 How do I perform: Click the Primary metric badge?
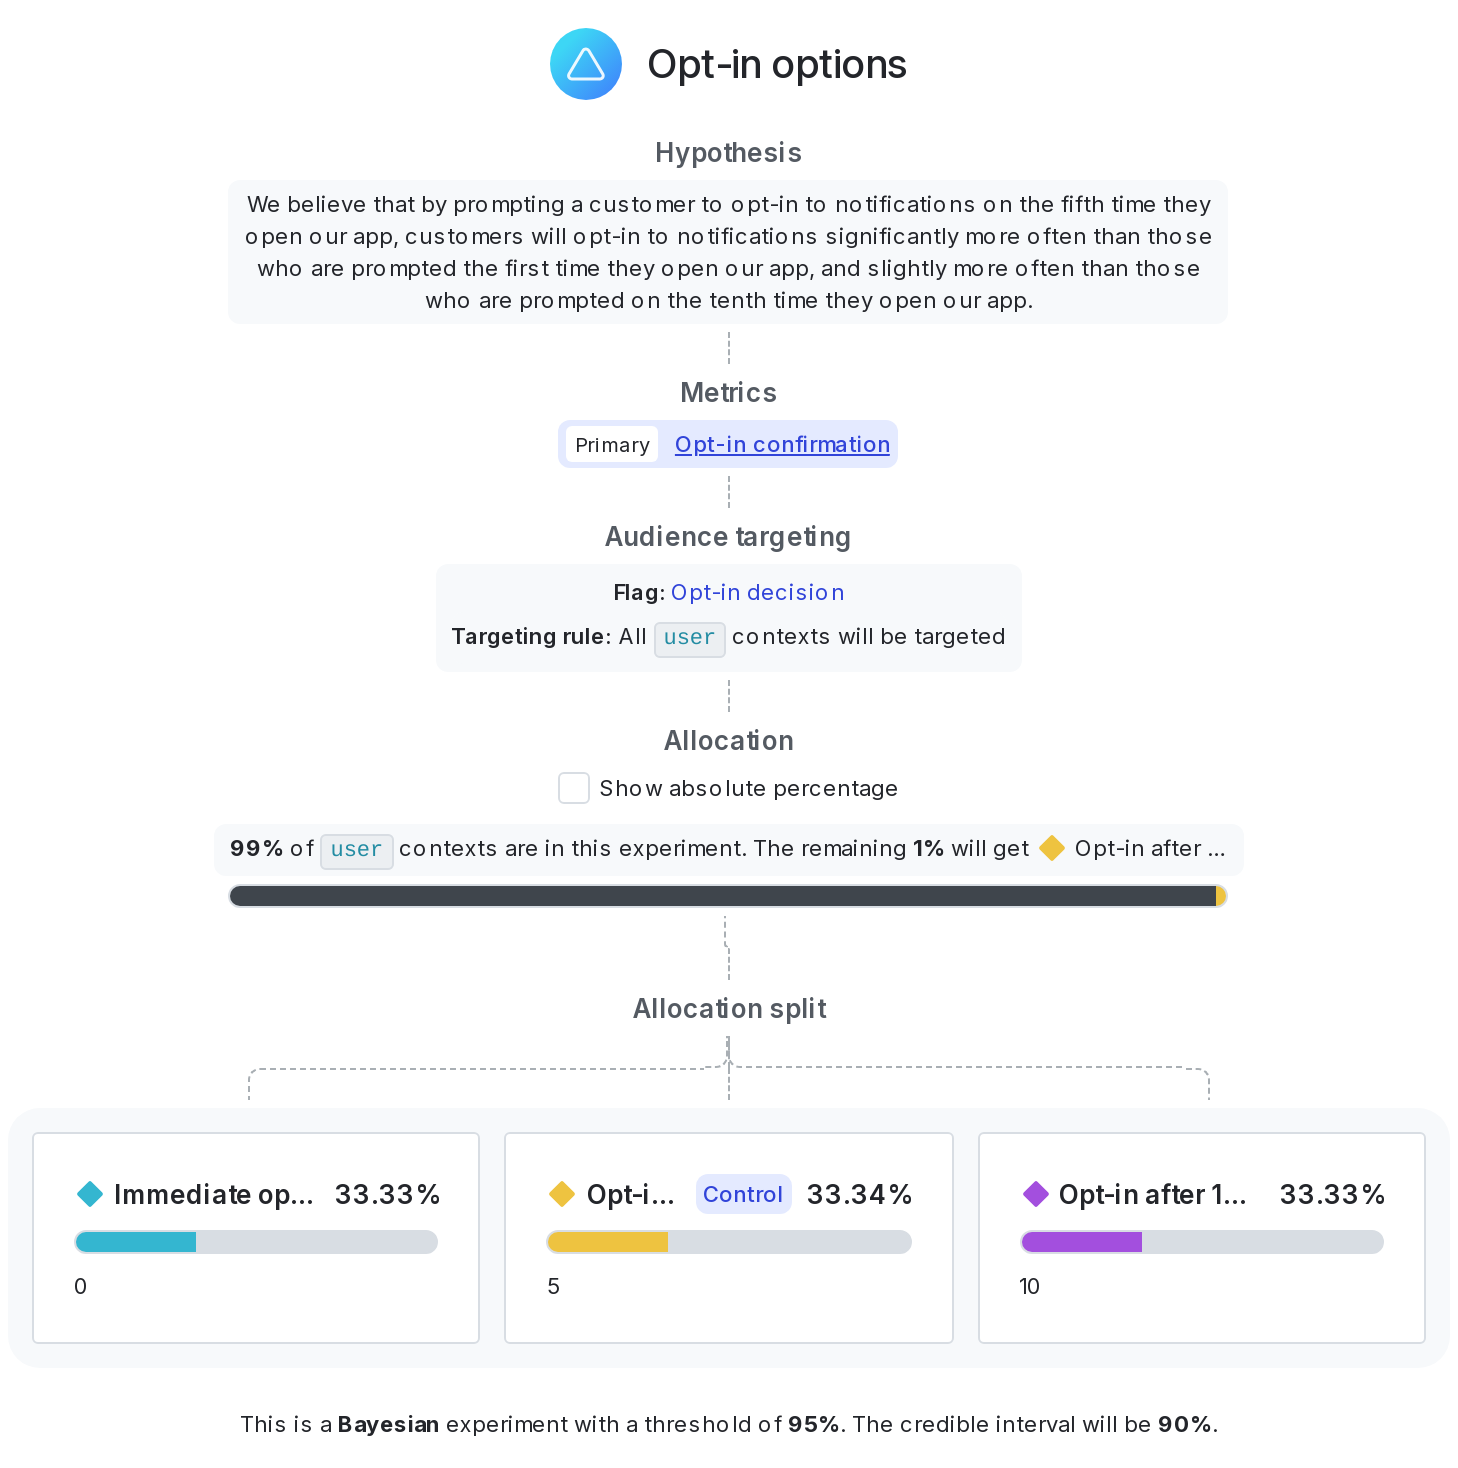coord(611,444)
